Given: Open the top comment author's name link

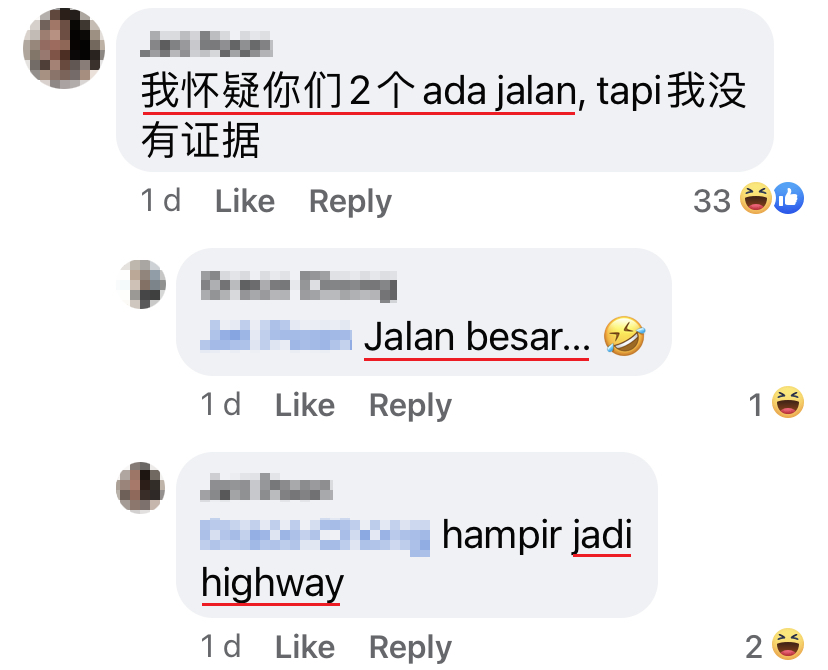Looking at the screenshot, I should click(x=206, y=44).
